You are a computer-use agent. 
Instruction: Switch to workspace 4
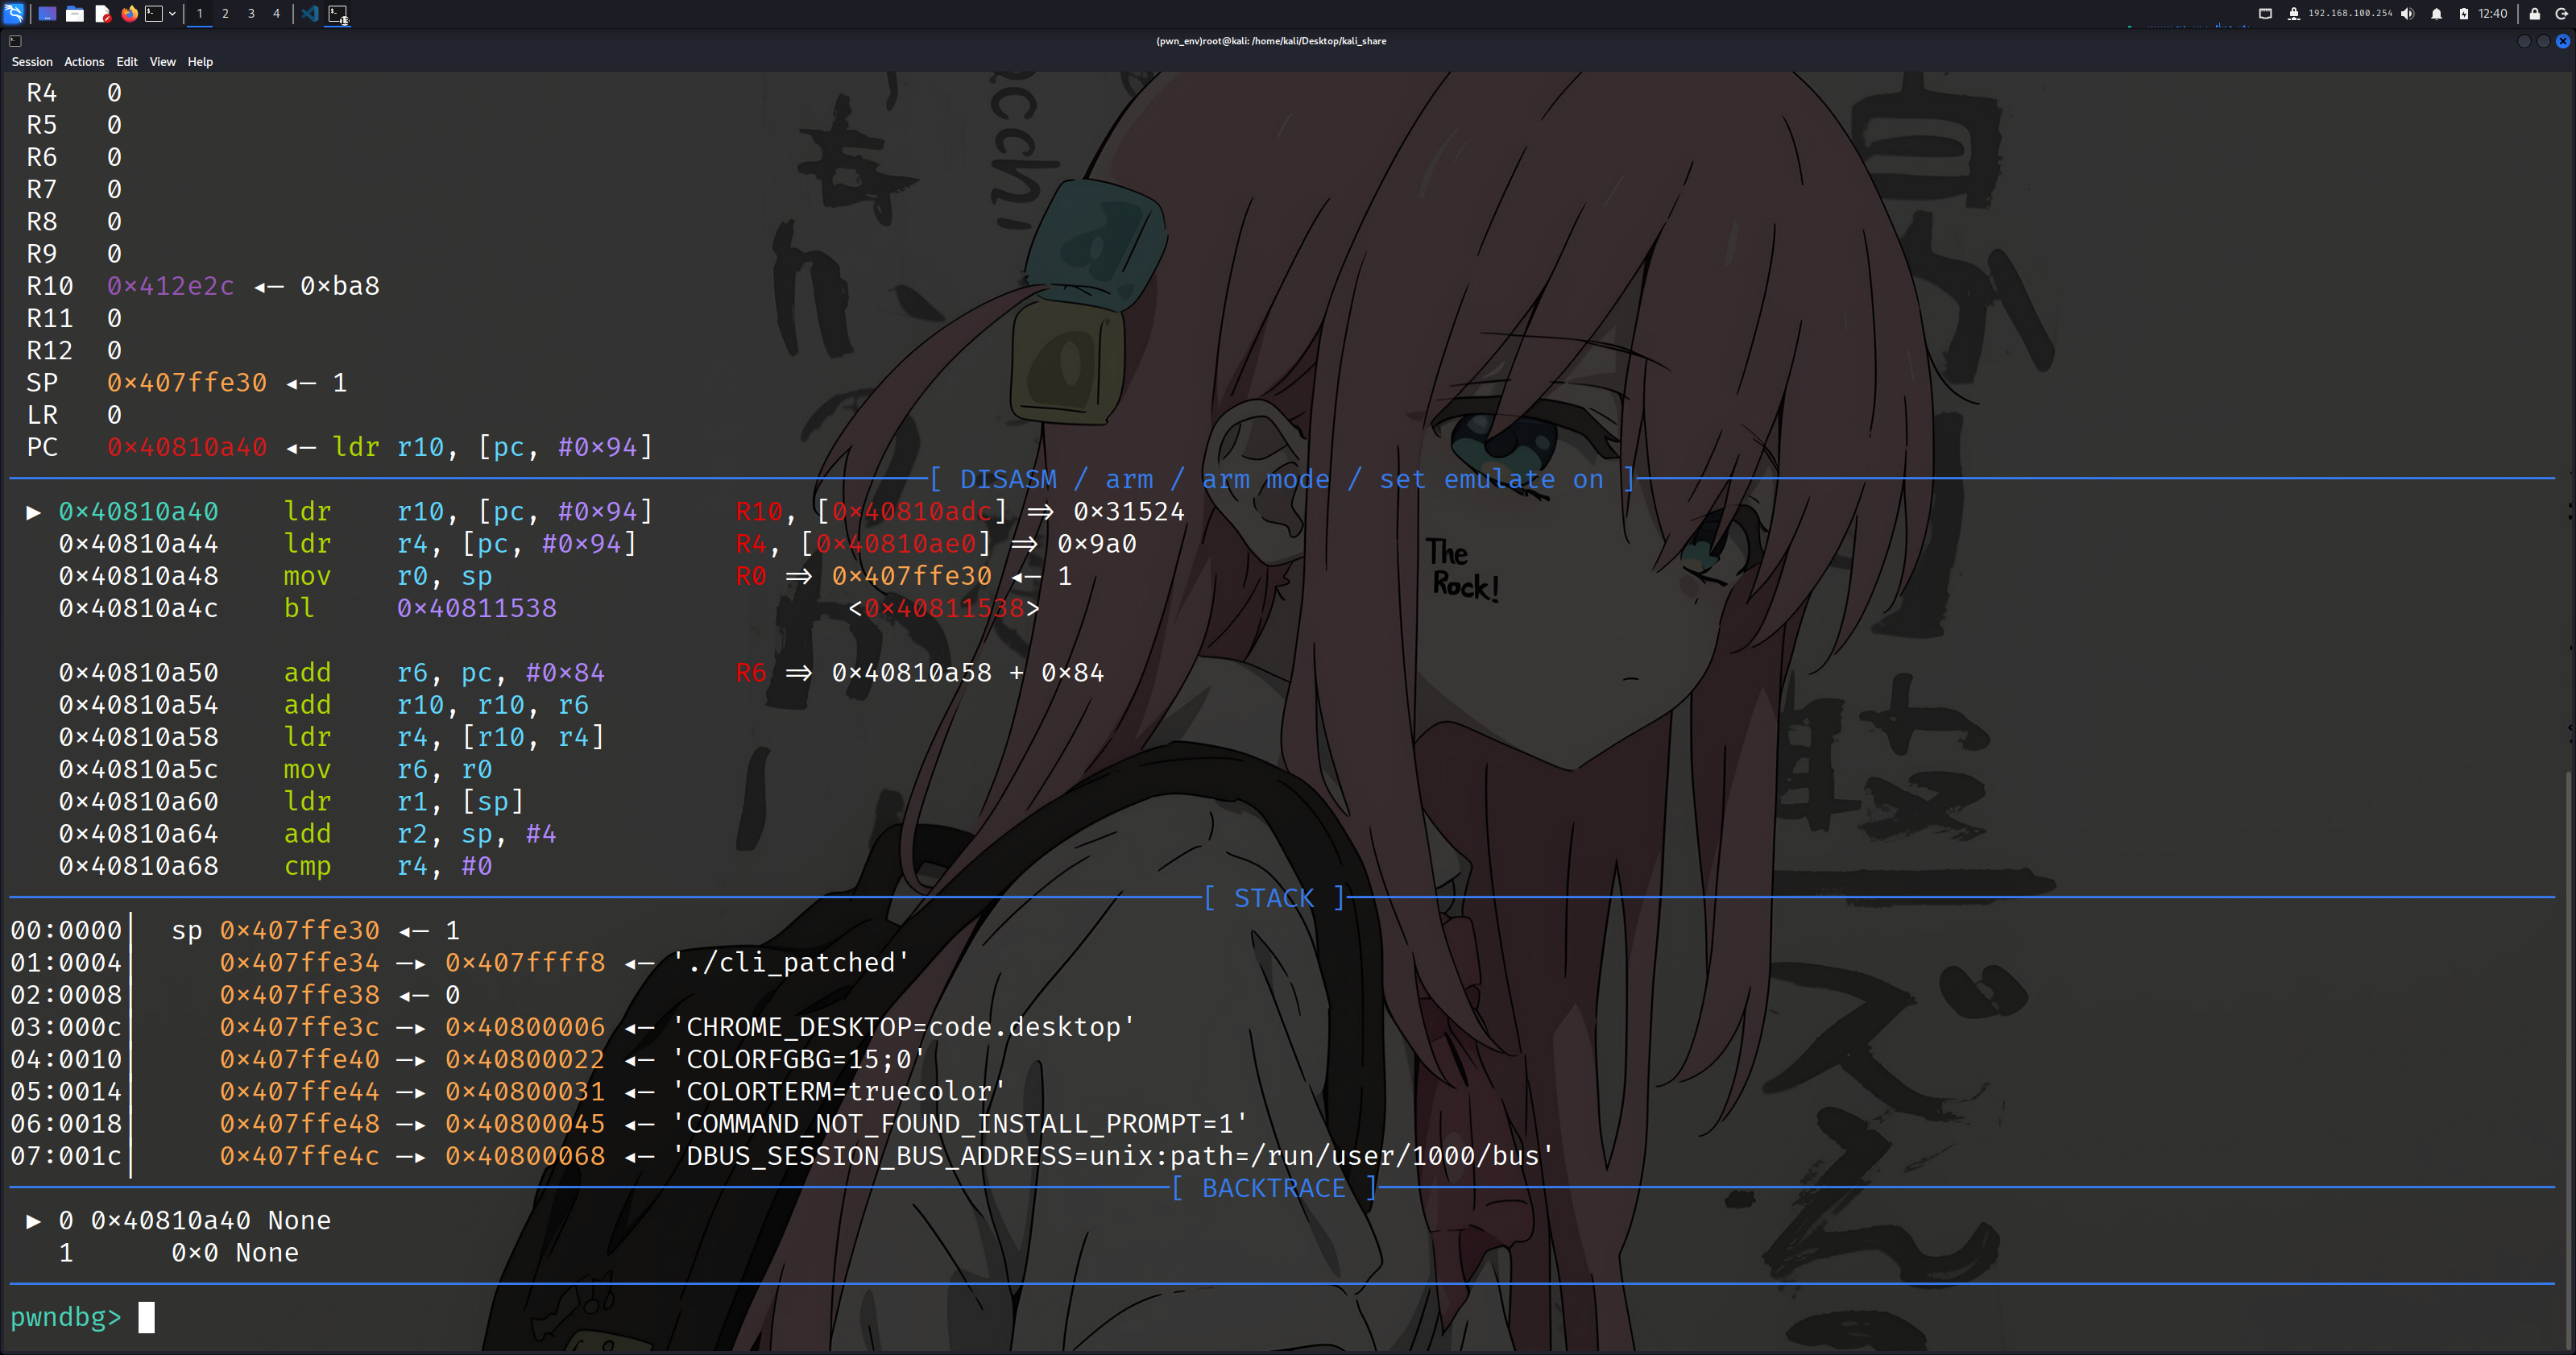(277, 13)
